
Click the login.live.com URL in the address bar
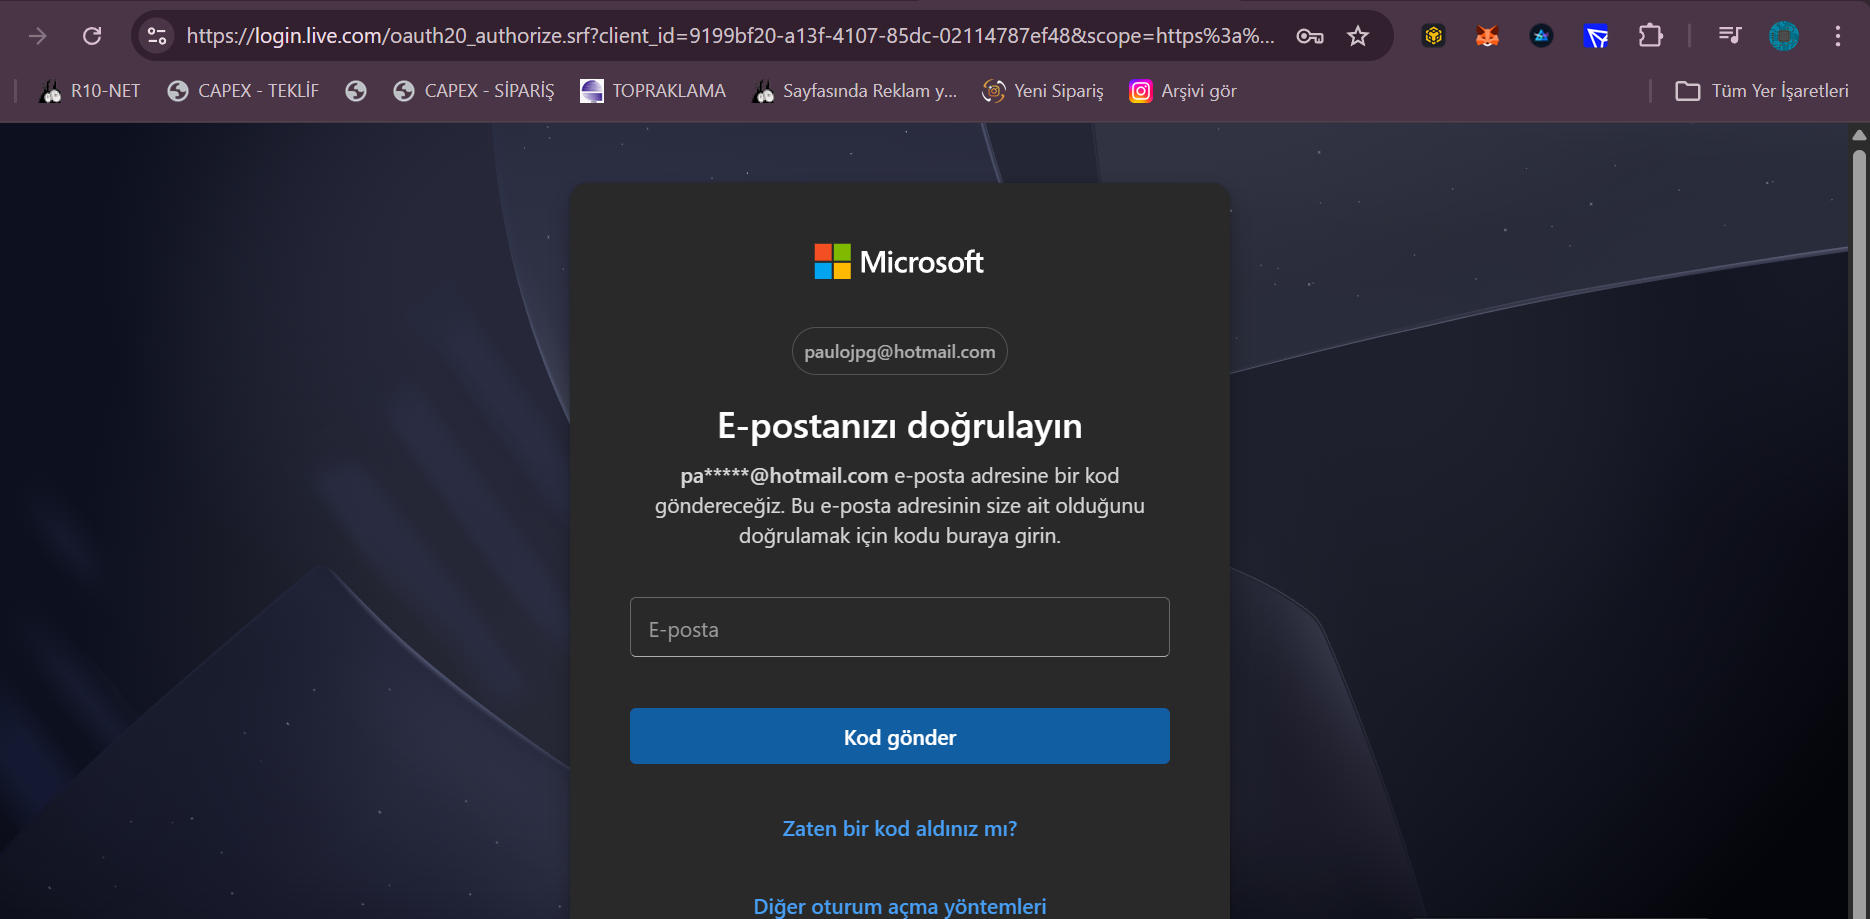(730, 36)
